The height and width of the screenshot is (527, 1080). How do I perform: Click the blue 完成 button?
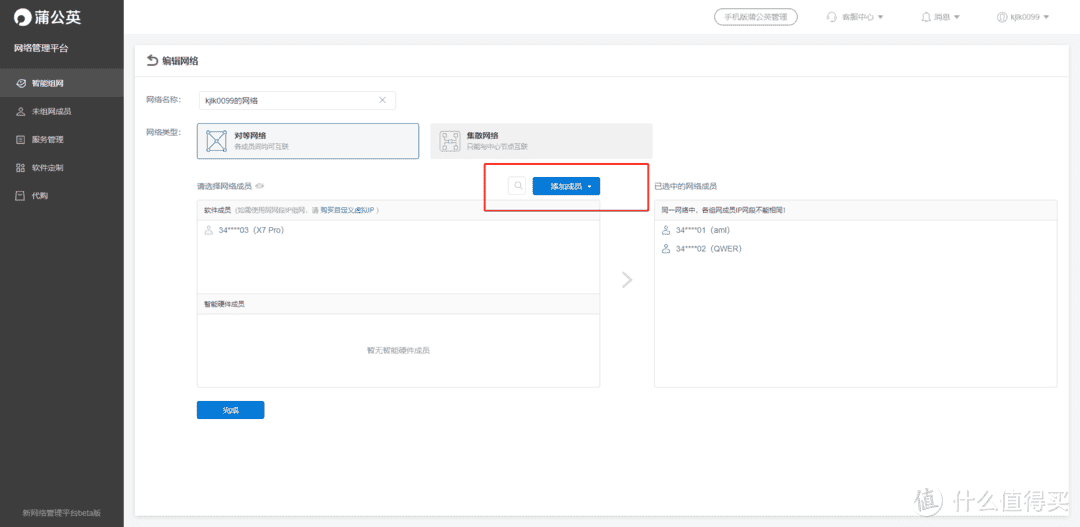tap(231, 410)
